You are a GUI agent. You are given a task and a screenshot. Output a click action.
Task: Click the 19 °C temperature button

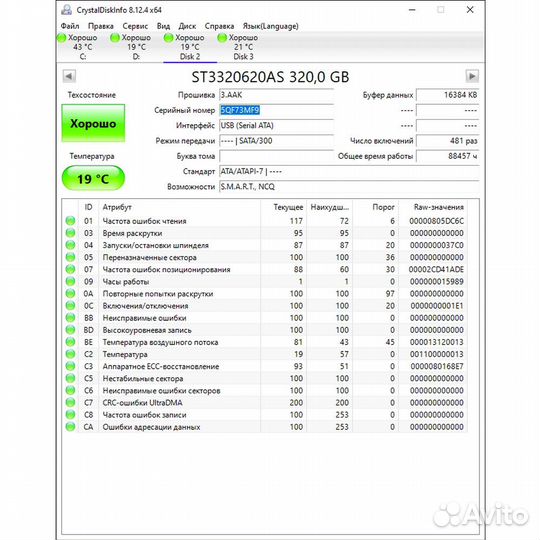tap(93, 178)
